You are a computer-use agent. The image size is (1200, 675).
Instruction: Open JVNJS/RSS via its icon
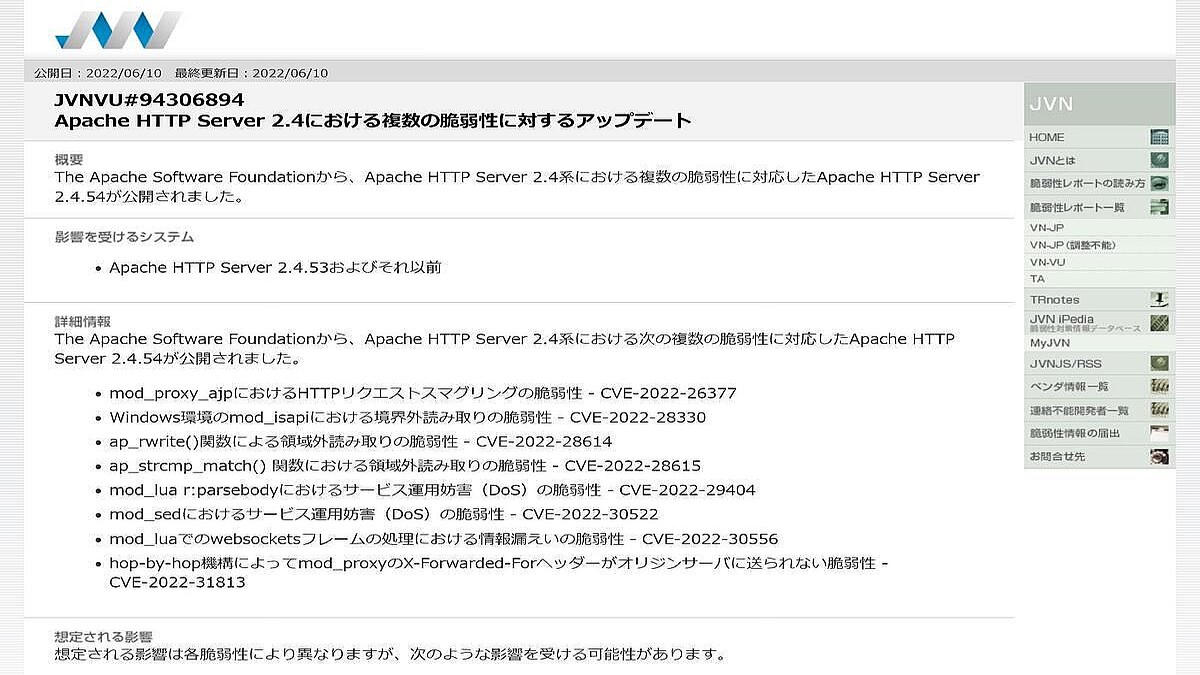pos(1158,362)
